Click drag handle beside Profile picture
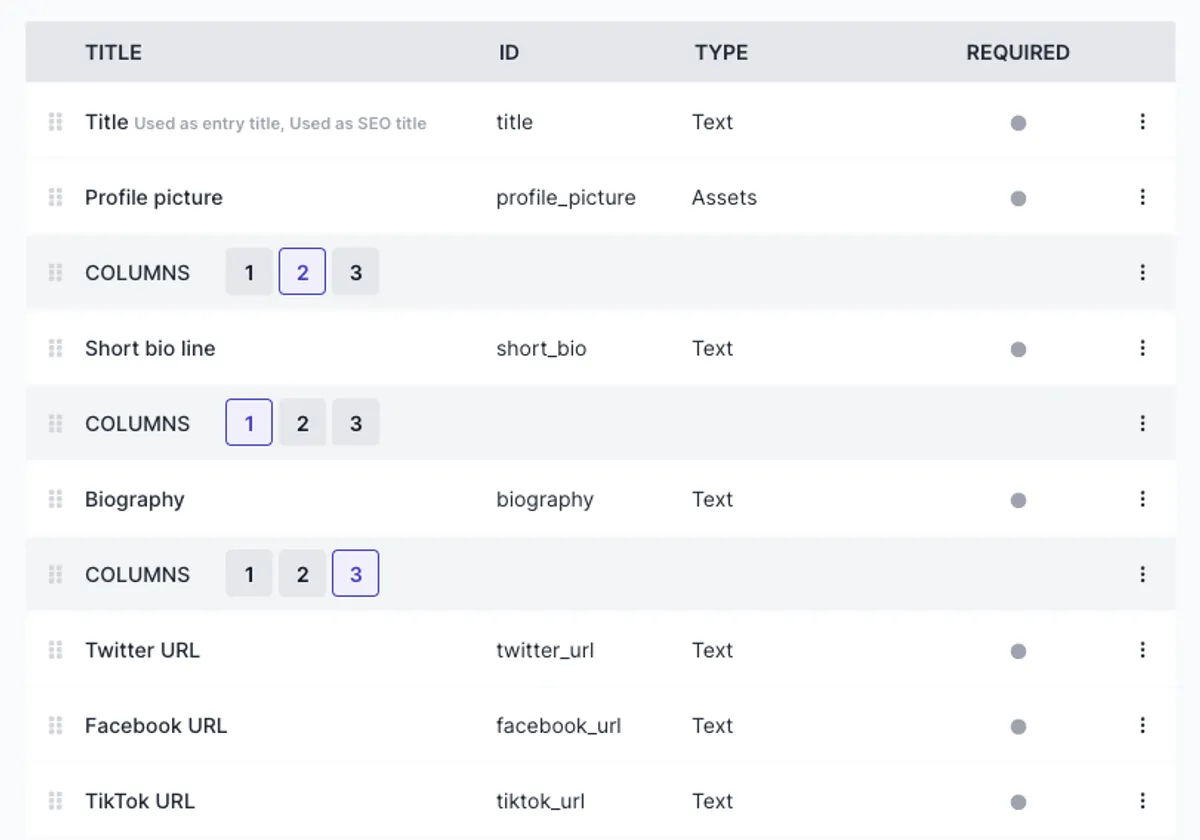The image size is (1200, 840). tap(56, 197)
